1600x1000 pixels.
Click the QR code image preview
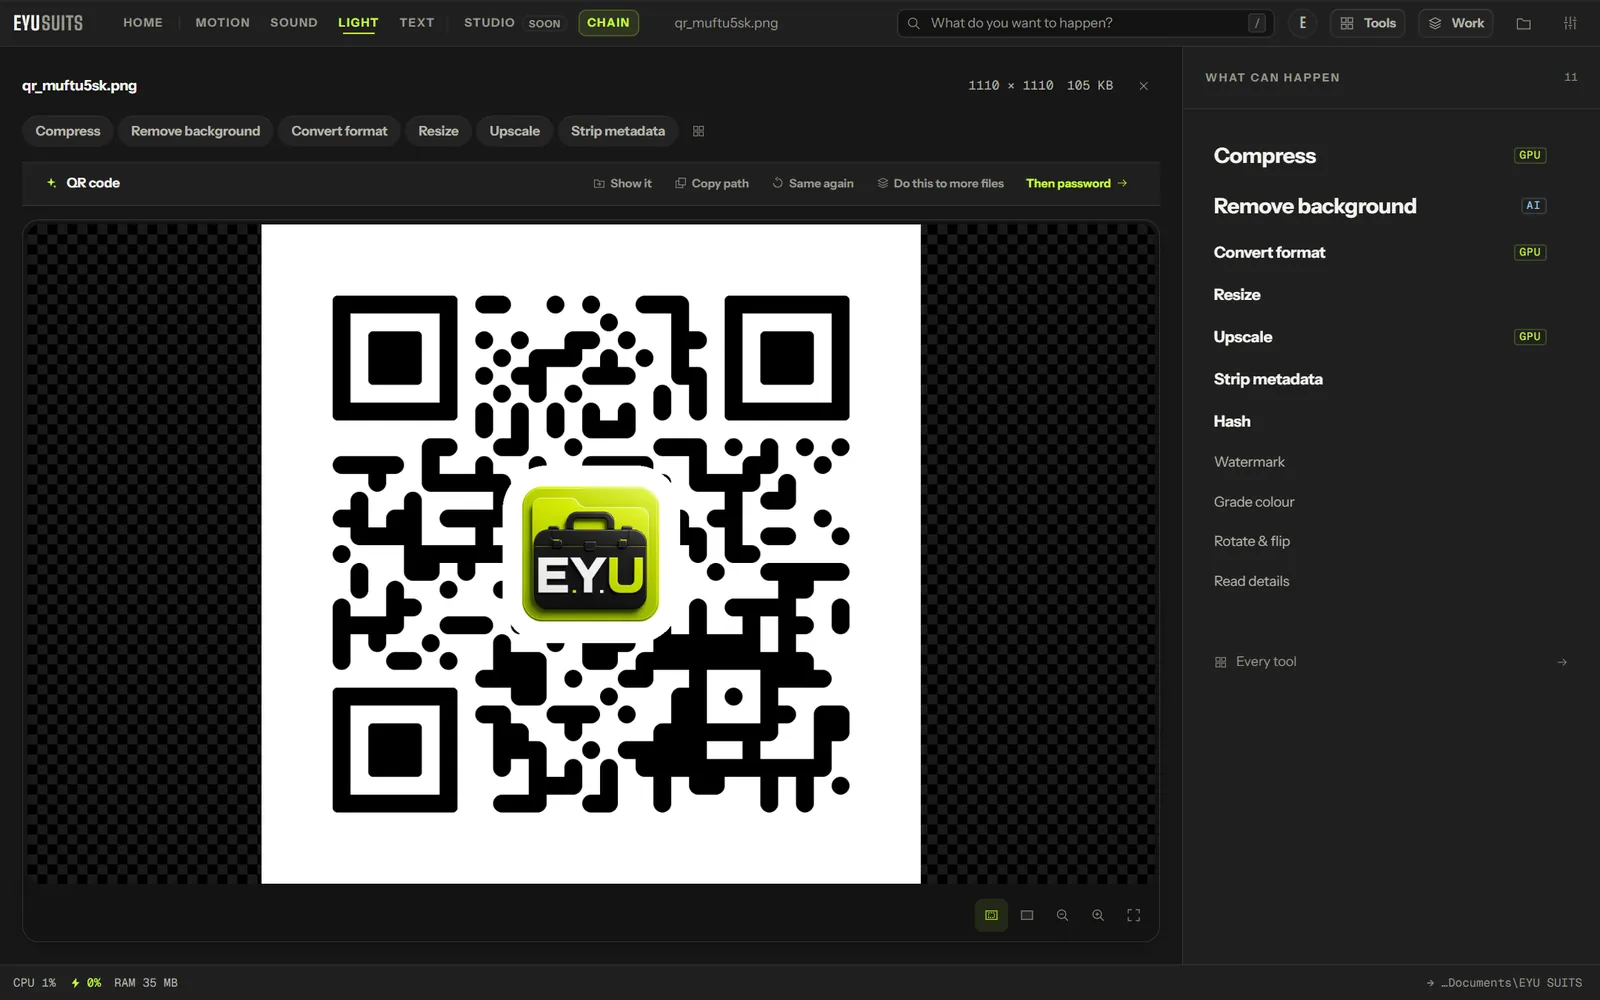click(x=591, y=554)
